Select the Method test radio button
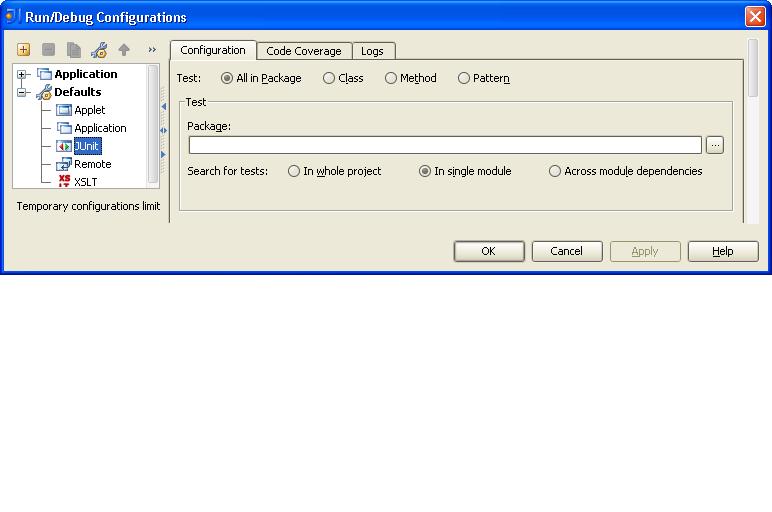This screenshot has height=512, width=772. (390, 78)
